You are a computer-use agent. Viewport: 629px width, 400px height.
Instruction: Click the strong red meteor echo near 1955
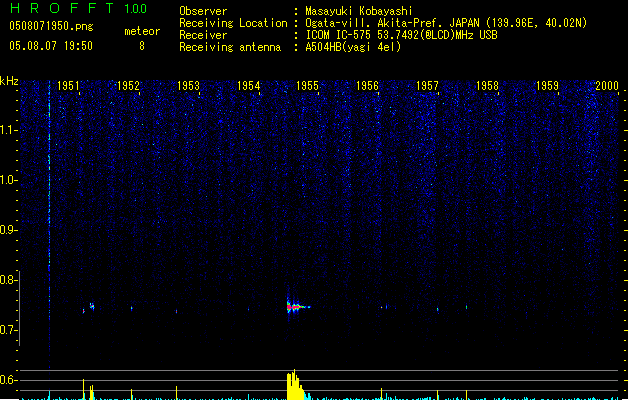296,307
